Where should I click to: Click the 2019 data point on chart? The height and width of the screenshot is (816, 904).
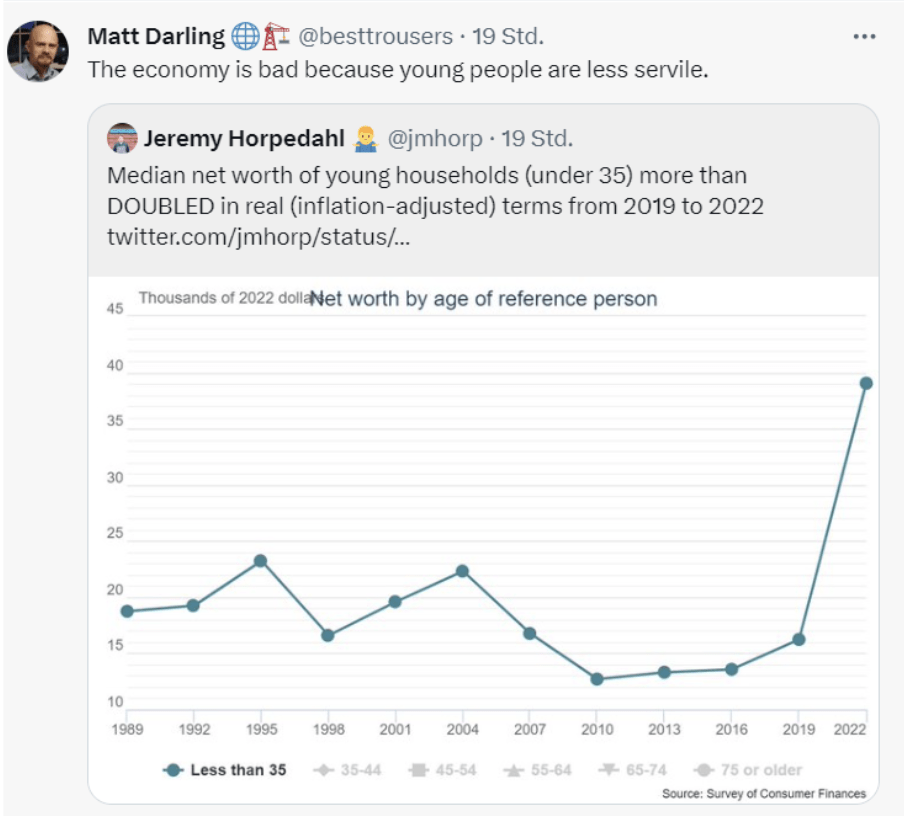point(799,639)
